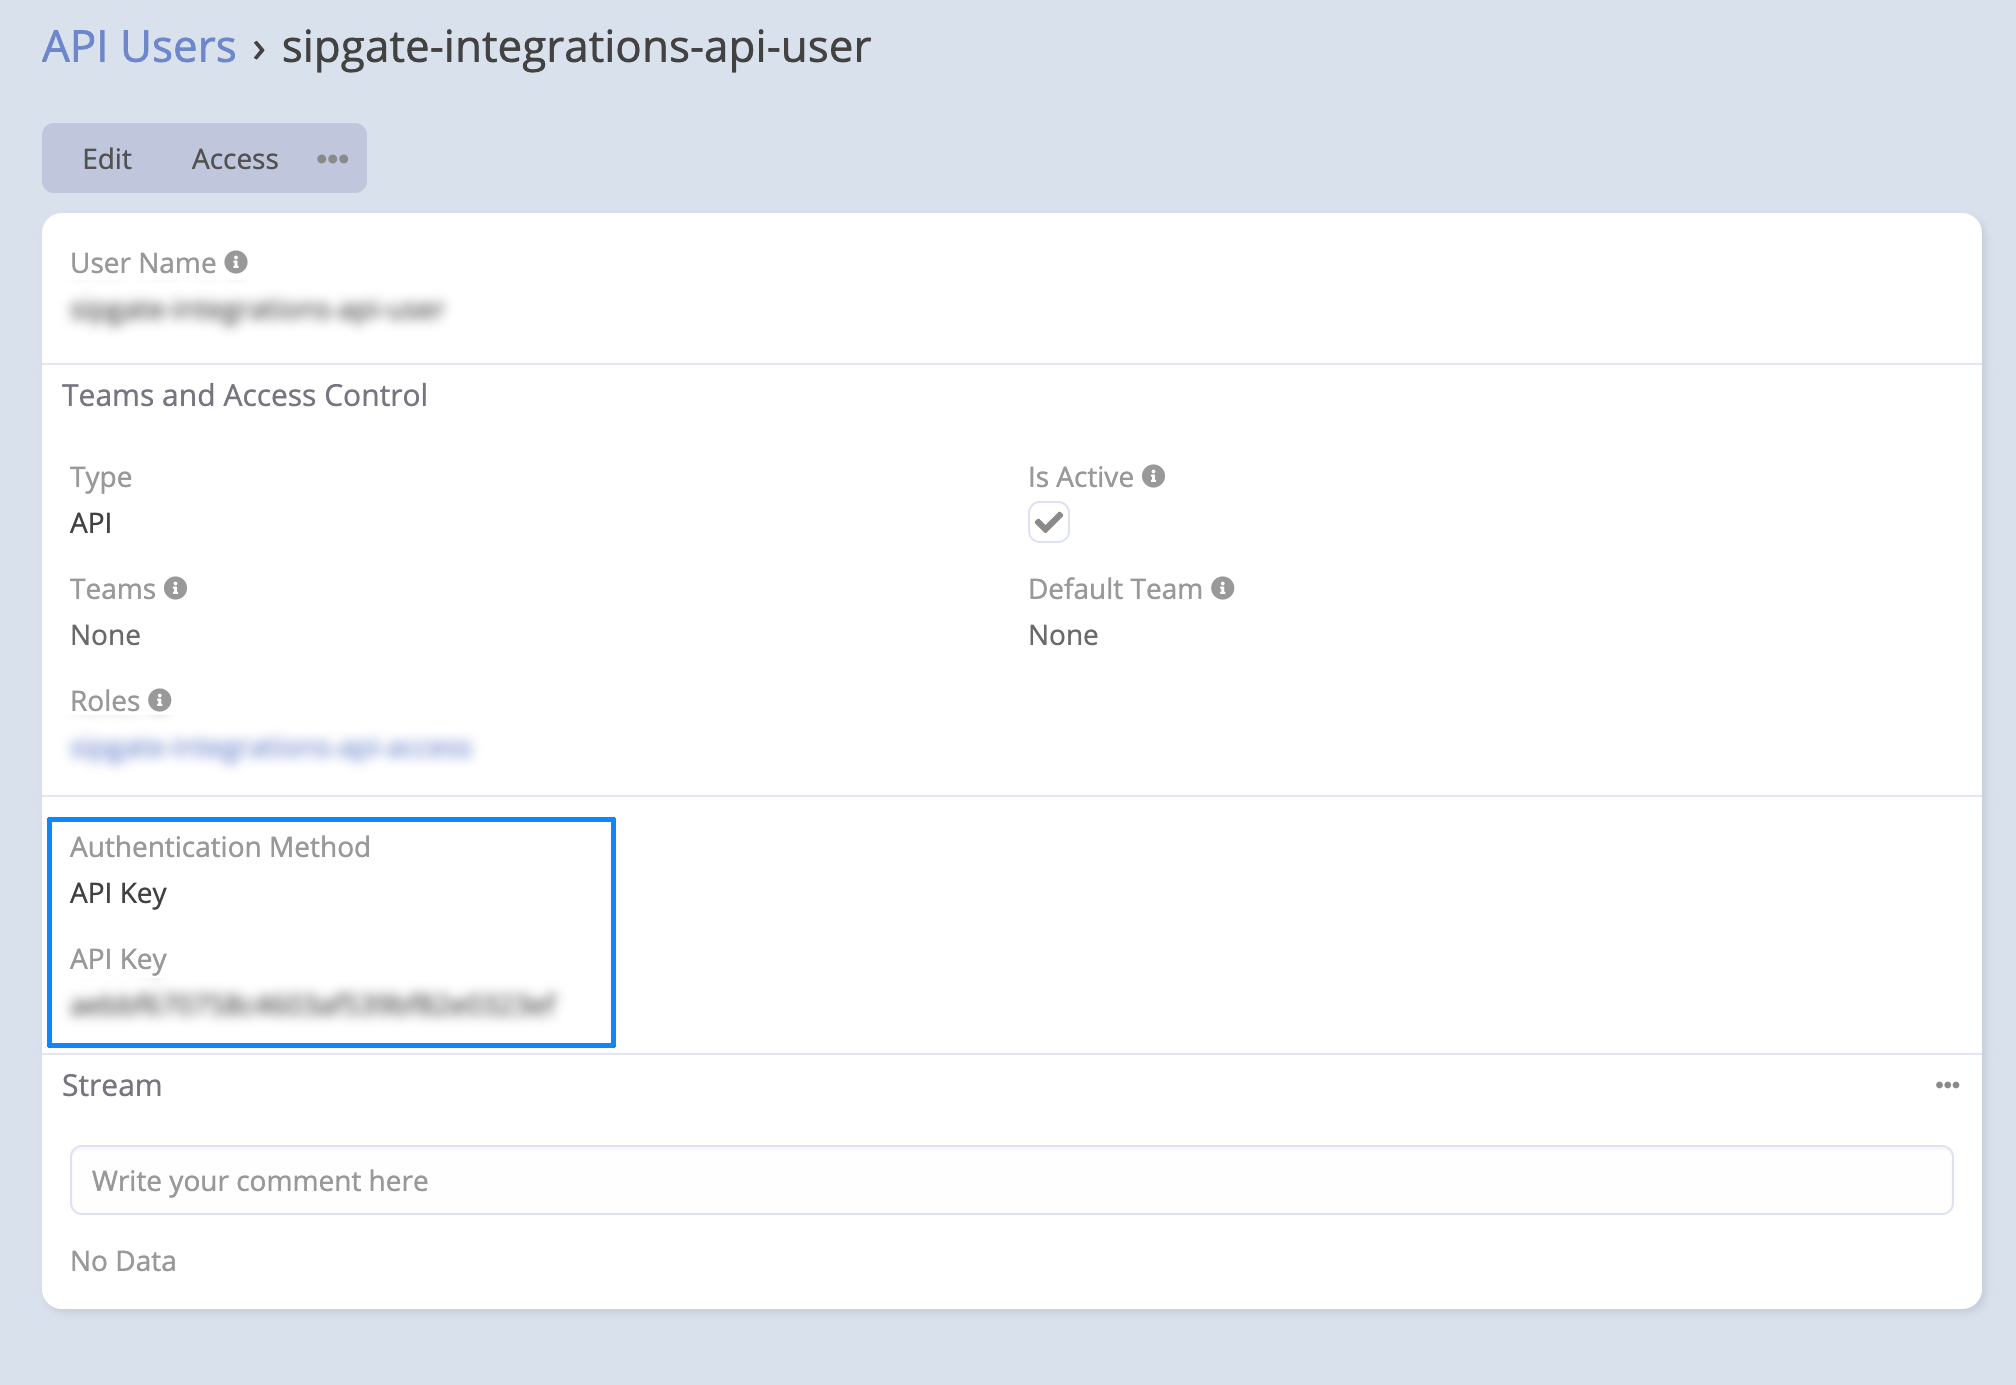
Task: Click the Is Active info icon
Action: pyautogui.click(x=1153, y=476)
